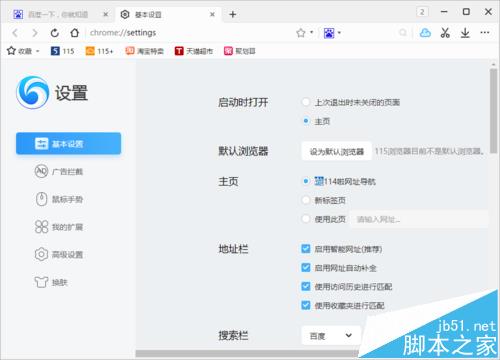Click the 115 browser logo
This screenshot has width=500, height=360.
(x=32, y=93)
